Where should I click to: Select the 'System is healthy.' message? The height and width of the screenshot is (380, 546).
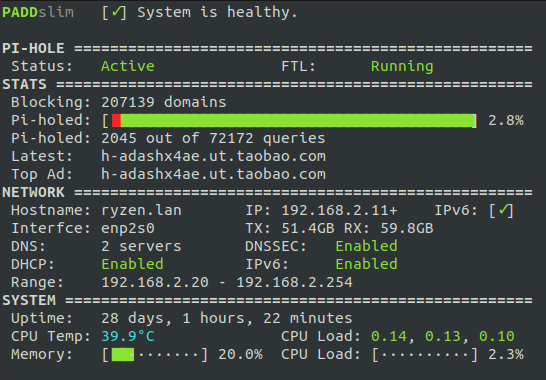[x=217, y=13]
